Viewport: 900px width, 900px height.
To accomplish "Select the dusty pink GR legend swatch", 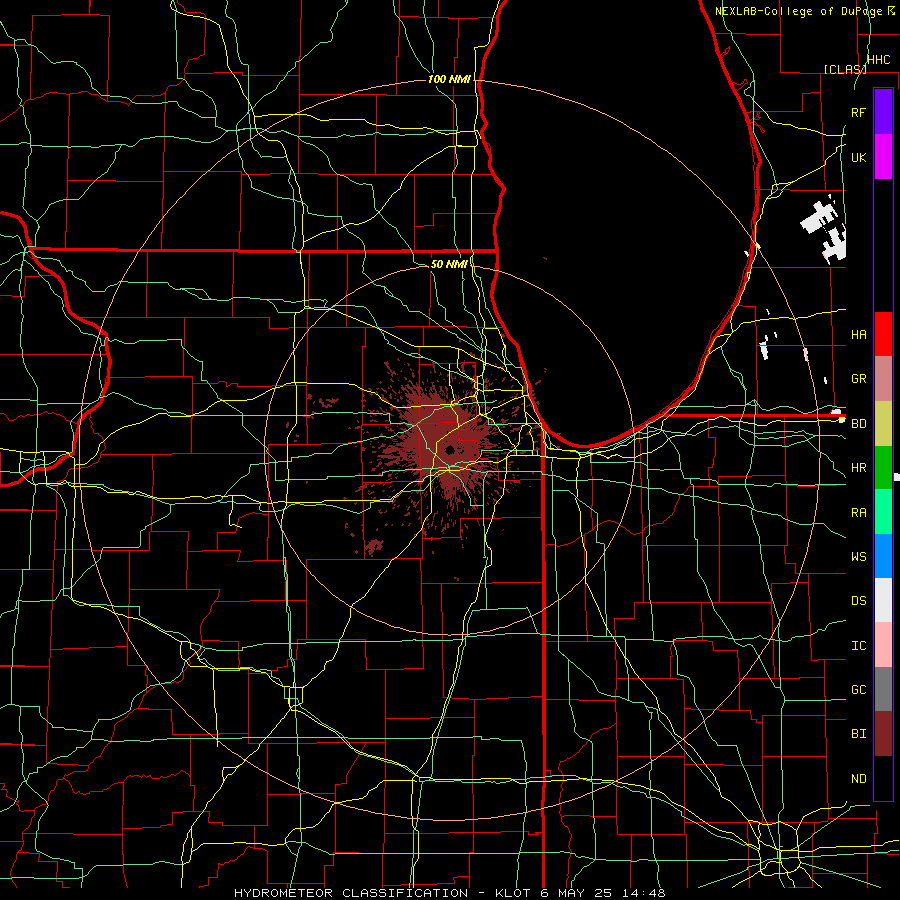I will (883, 379).
